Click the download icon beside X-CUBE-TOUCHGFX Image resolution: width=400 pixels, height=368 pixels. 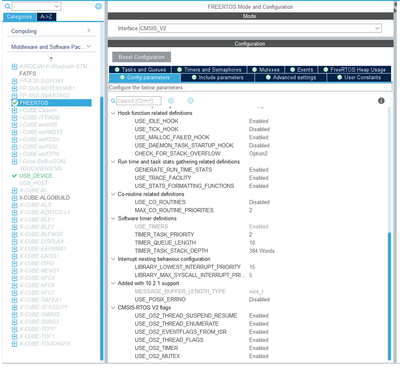14,344
